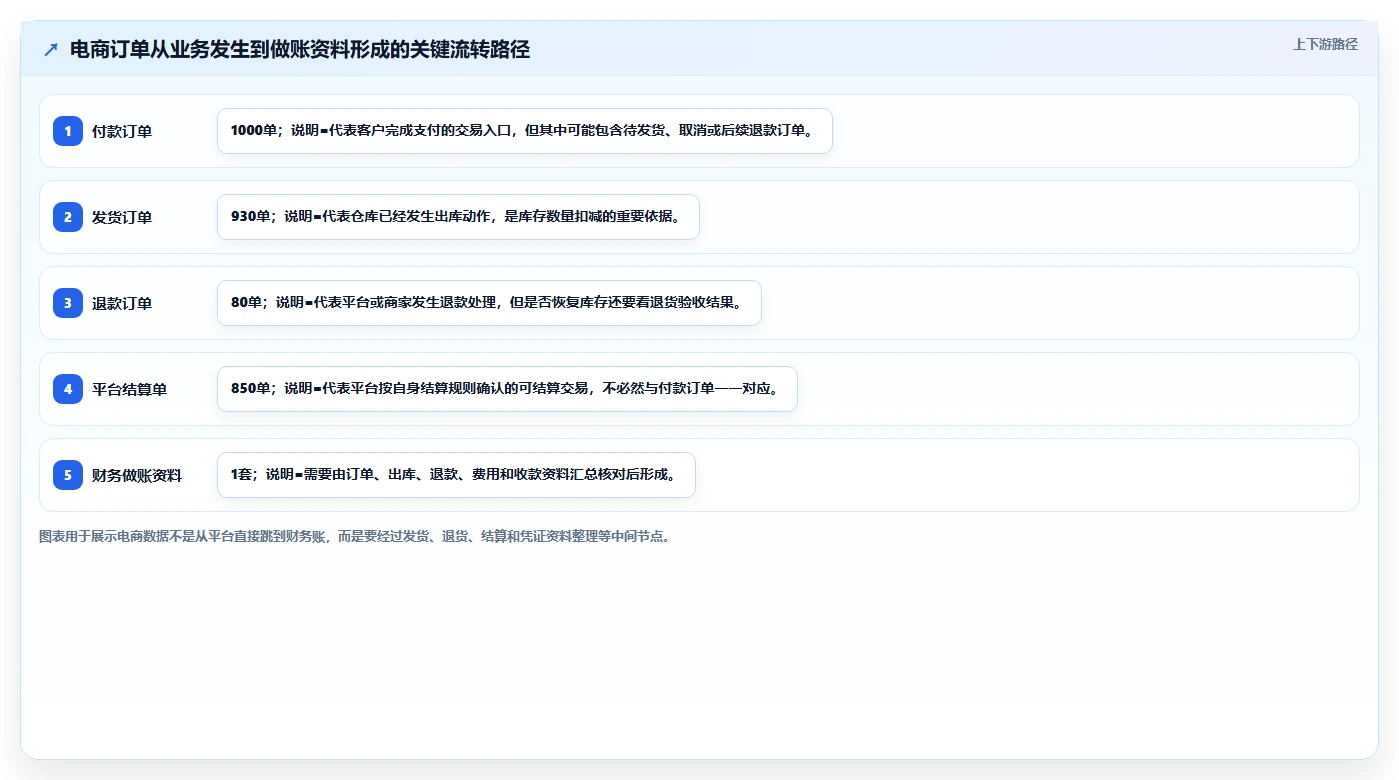Select the 发货订单 step label
This screenshot has height=780, width=1399.
(x=122, y=217)
